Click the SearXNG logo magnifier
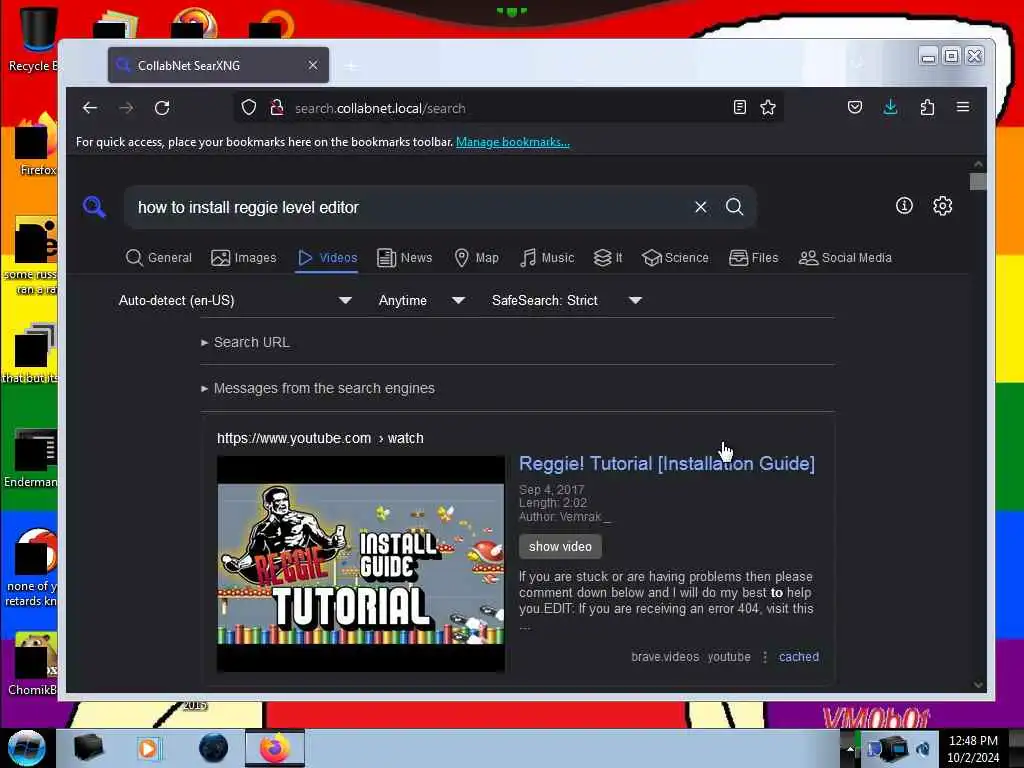Image resolution: width=1024 pixels, height=768 pixels. [x=95, y=207]
